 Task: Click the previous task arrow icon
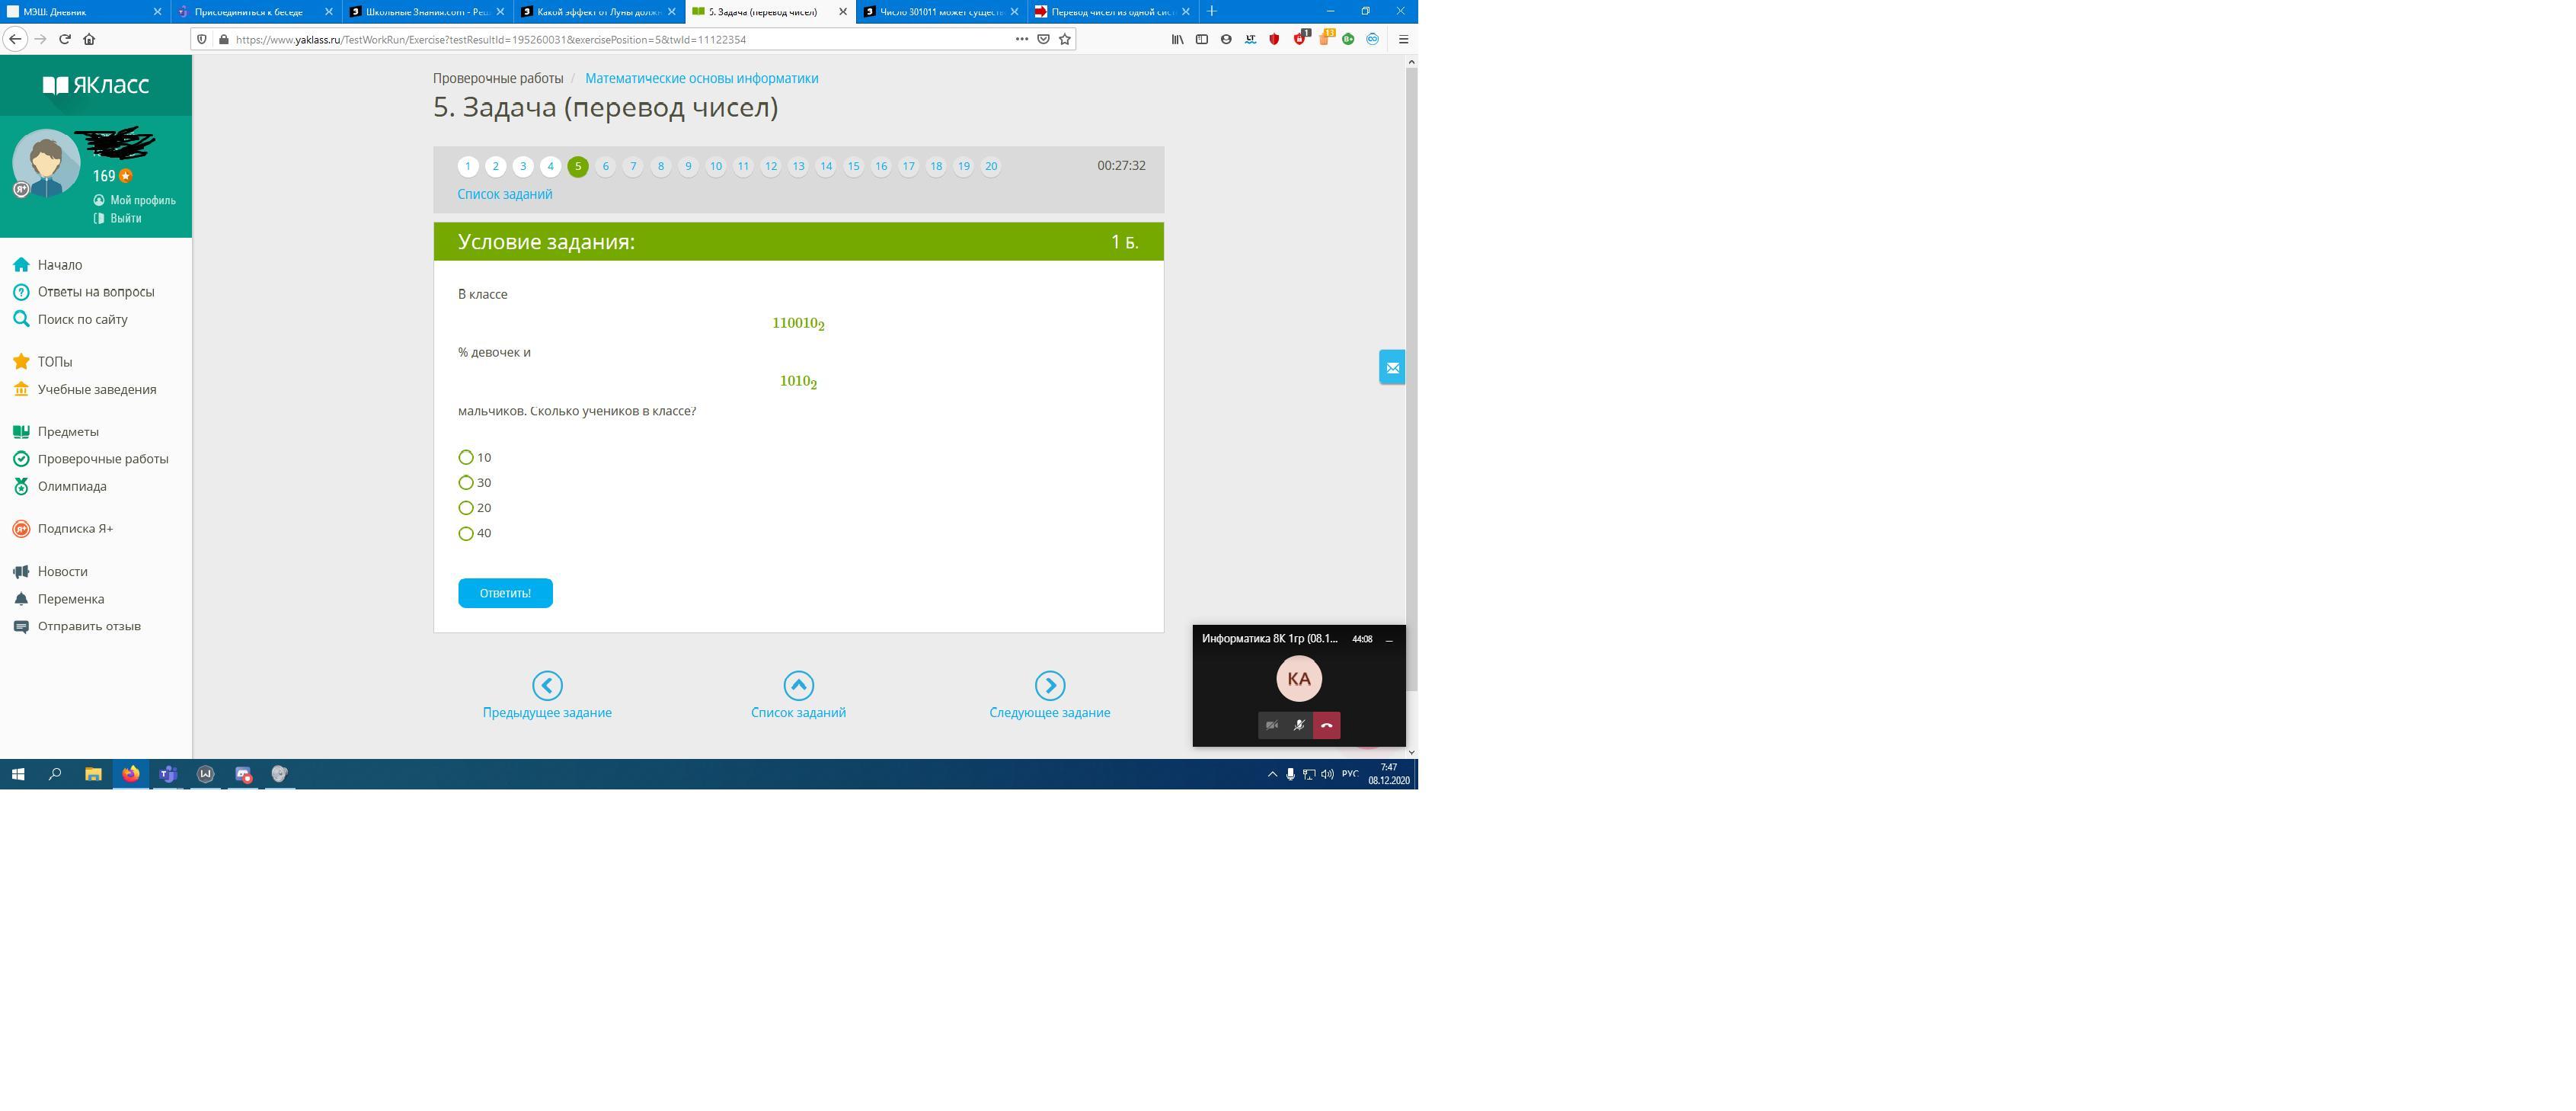tap(547, 685)
